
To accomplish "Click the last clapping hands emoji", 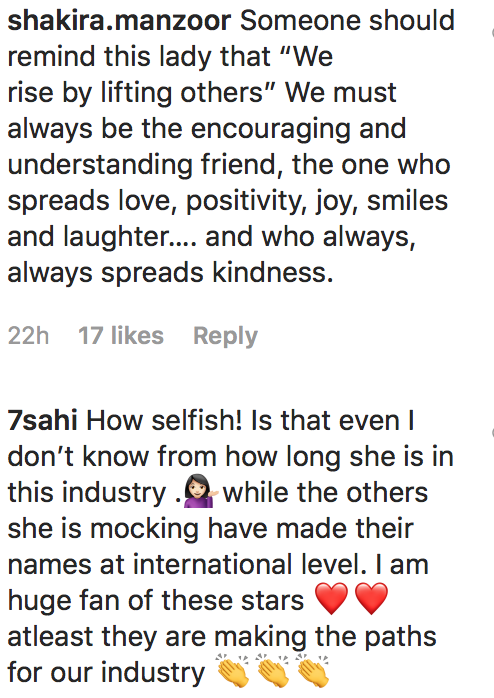I will click(x=312, y=670).
